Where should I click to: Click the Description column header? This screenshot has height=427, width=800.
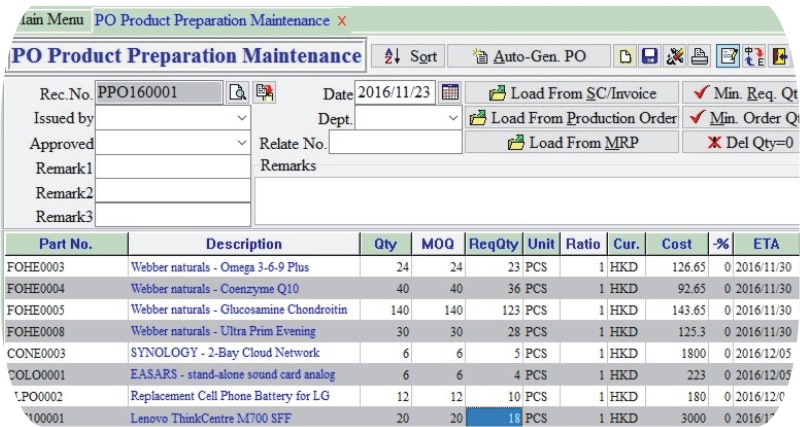coord(244,244)
